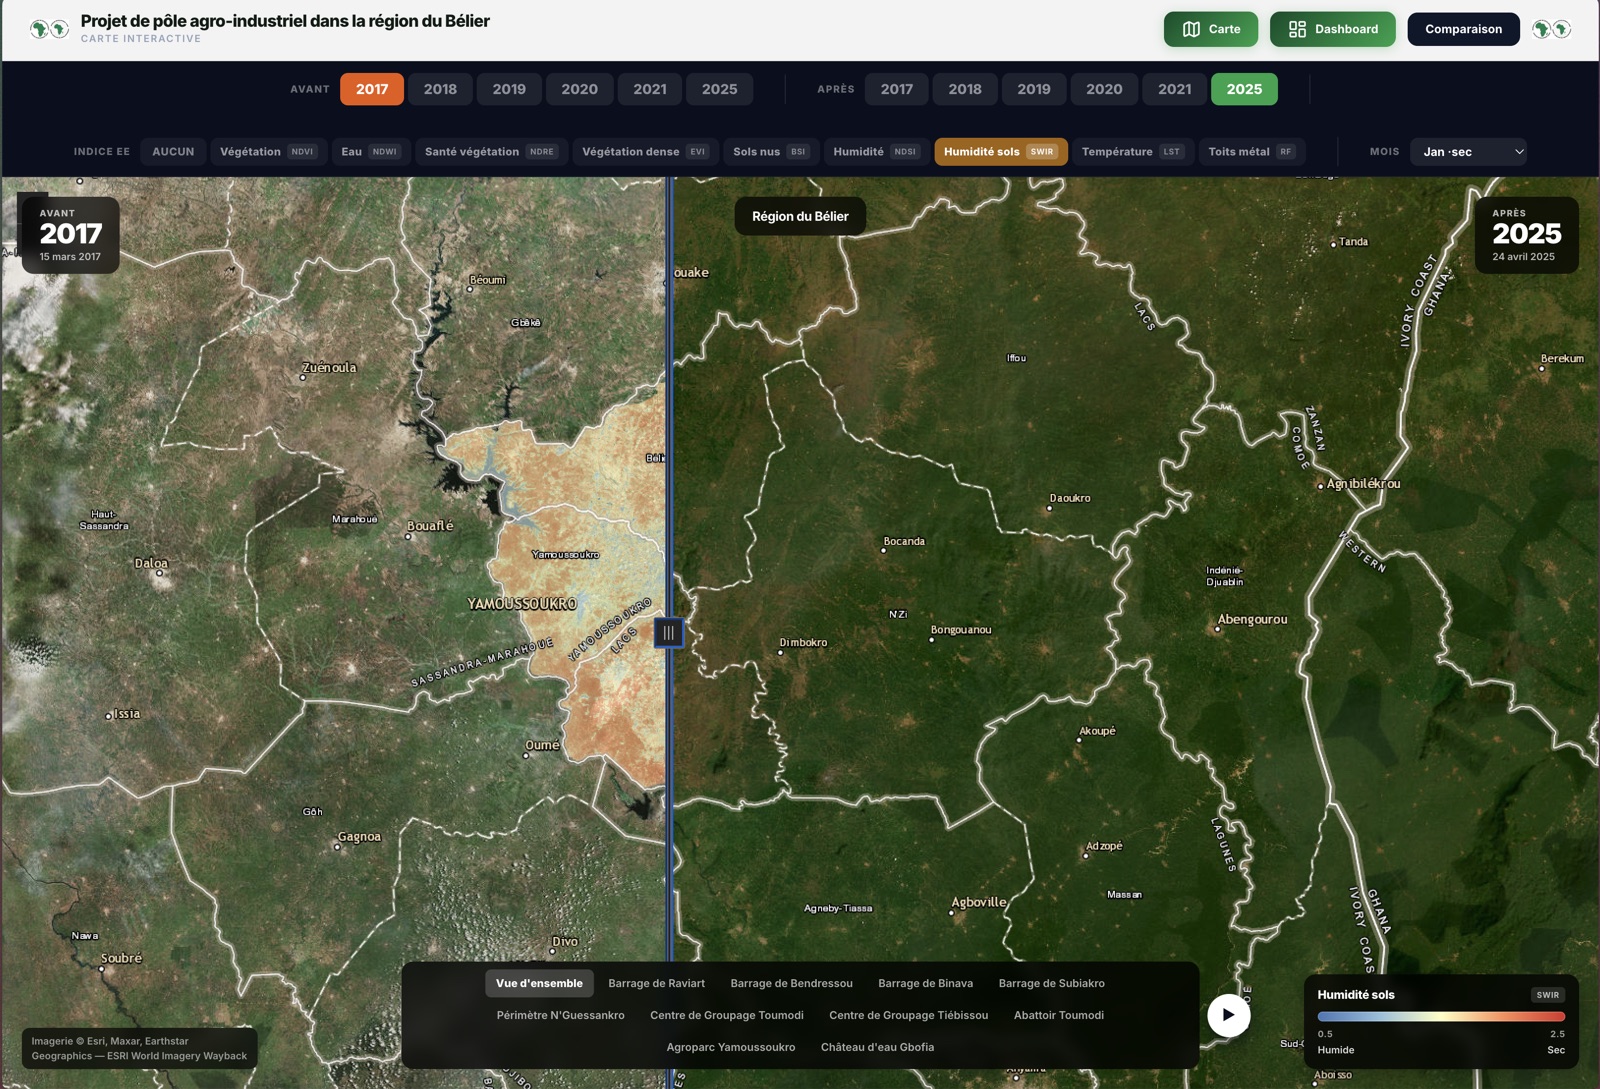This screenshot has width=1600, height=1089.
Task: Enable the Végétation NDVI index
Action: point(268,152)
